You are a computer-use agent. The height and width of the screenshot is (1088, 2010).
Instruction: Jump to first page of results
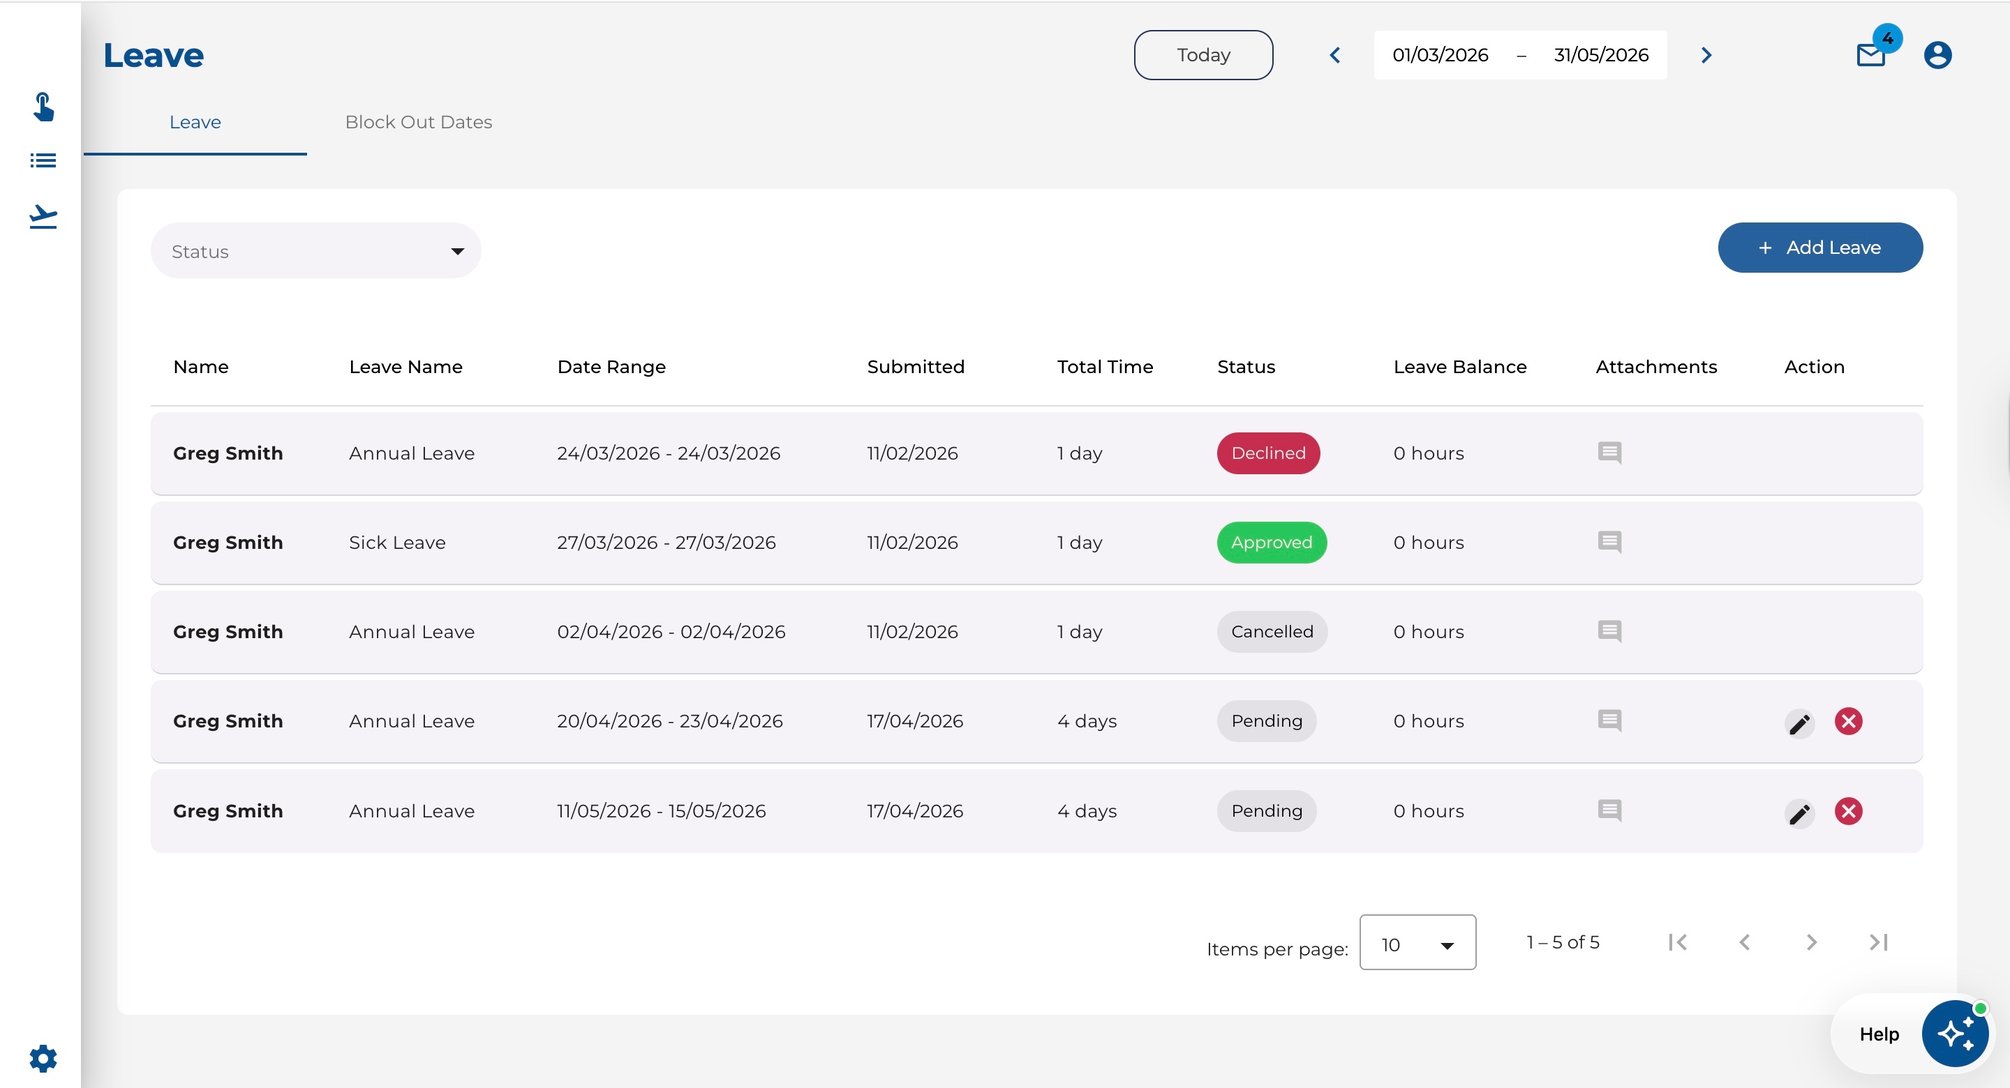1677,942
